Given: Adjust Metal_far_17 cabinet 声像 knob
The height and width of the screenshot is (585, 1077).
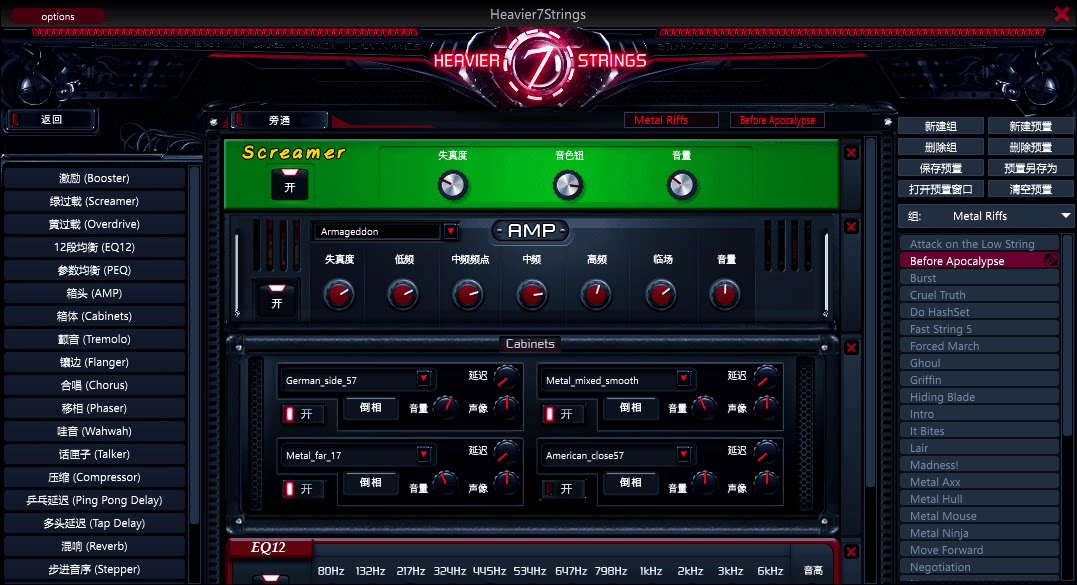Looking at the screenshot, I should pos(506,482).
